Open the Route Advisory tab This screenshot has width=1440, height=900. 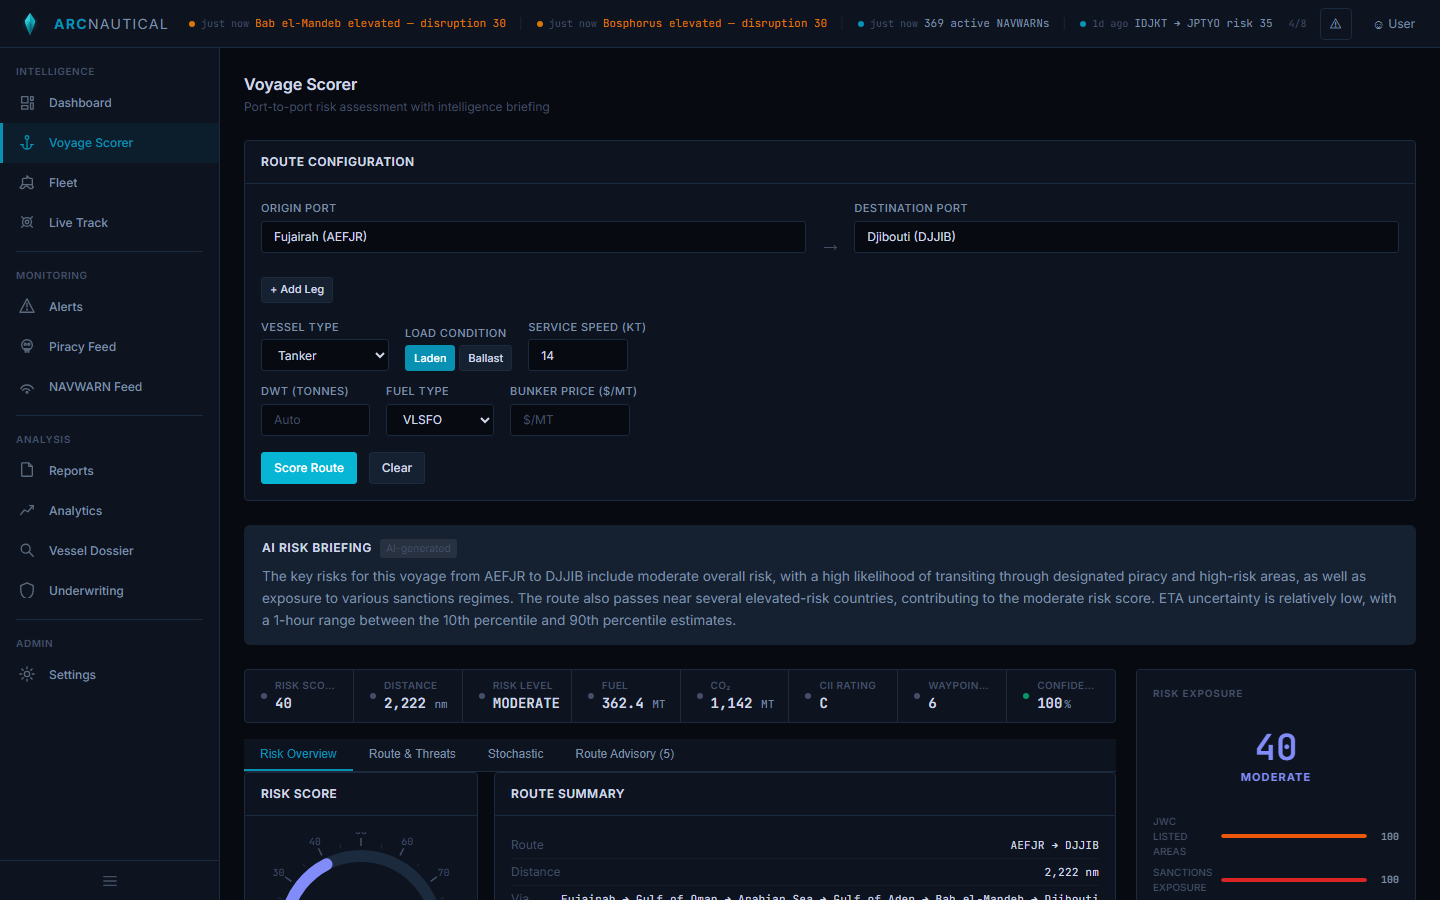(624, 754)
